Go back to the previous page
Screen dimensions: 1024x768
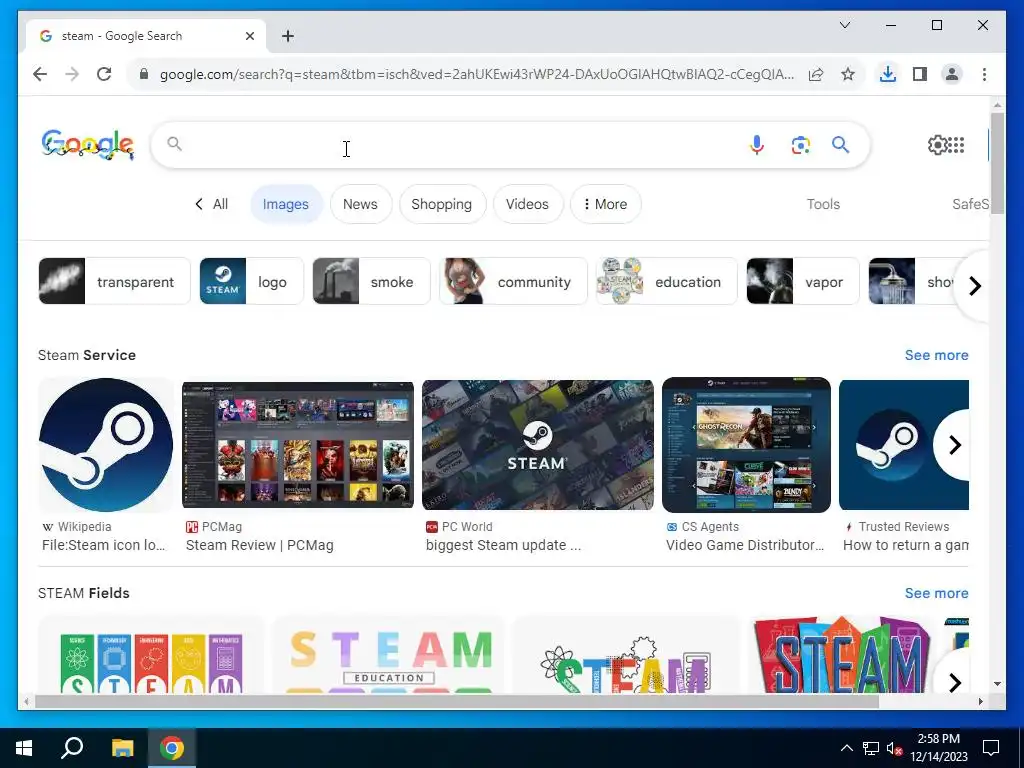[40, 74]
